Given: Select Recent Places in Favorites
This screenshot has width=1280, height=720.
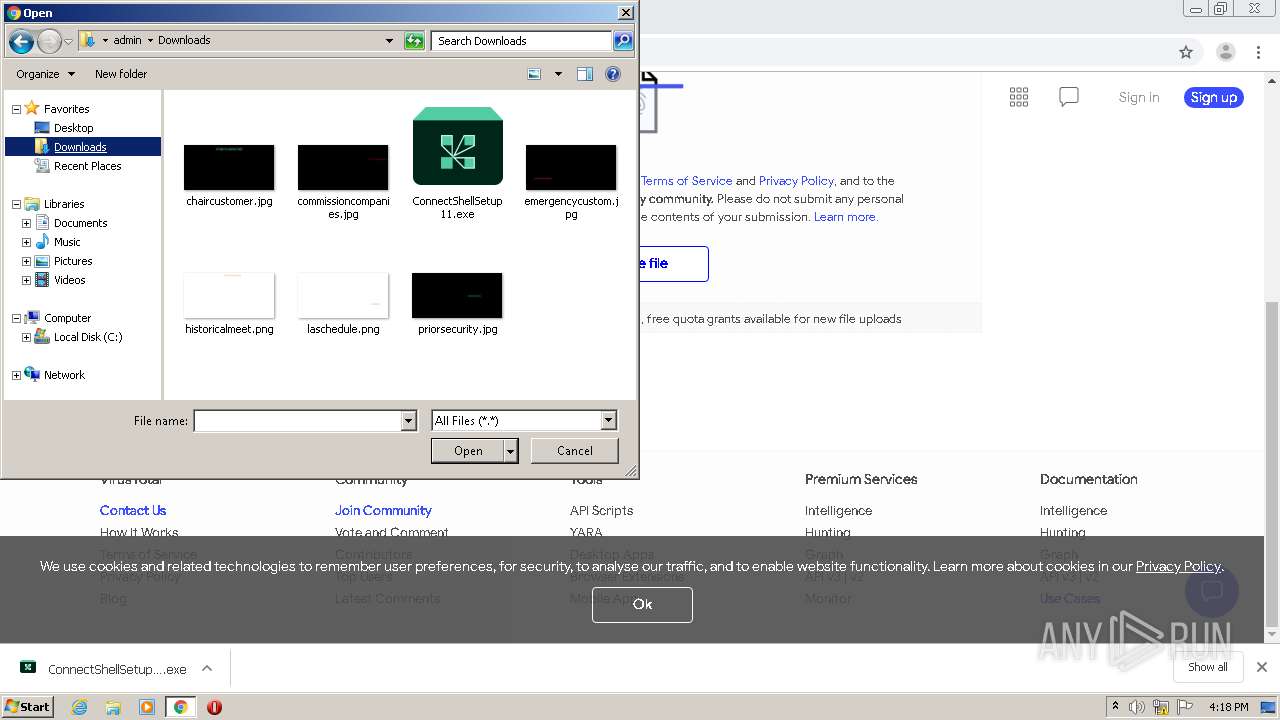Looking at the screenshot, I should pos(87,166).
